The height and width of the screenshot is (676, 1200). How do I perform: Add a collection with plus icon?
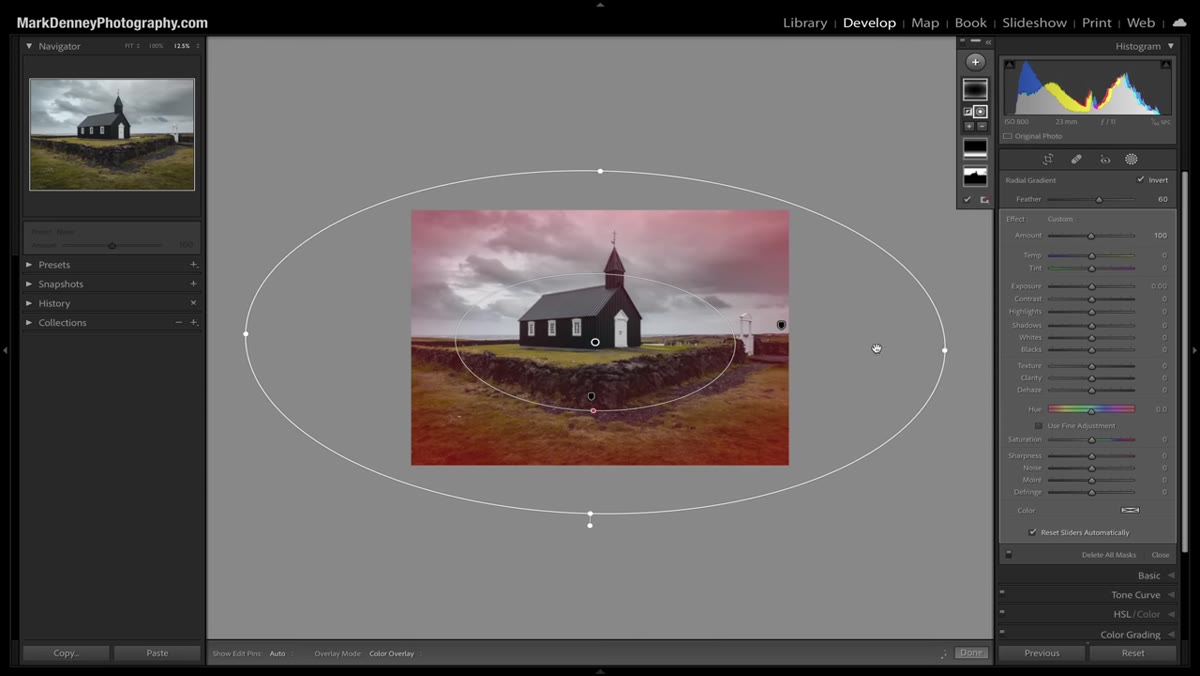click(193, 322)
